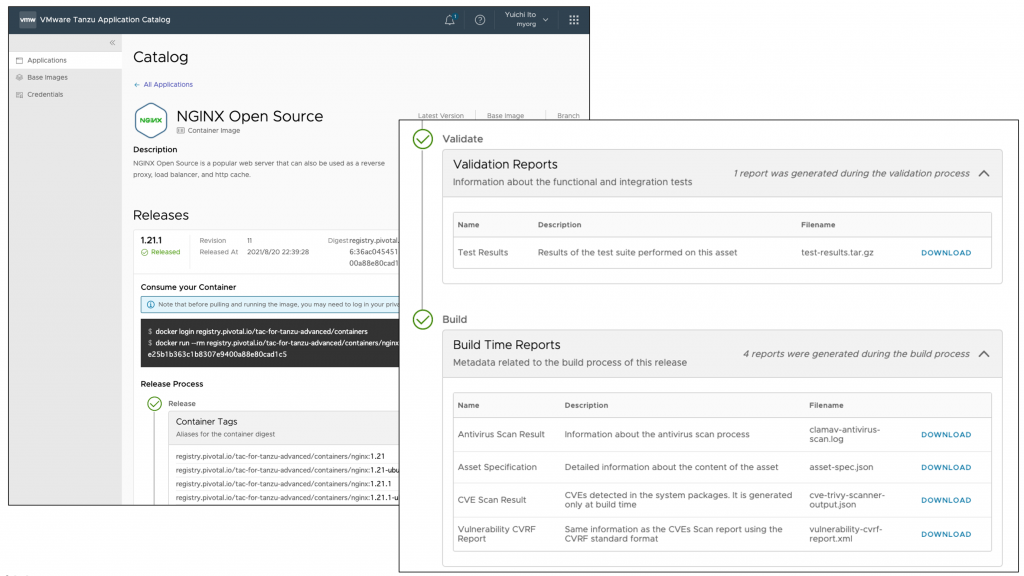
Task: Download the test-results.tar.gz report
Action: [x=945, y=253]
